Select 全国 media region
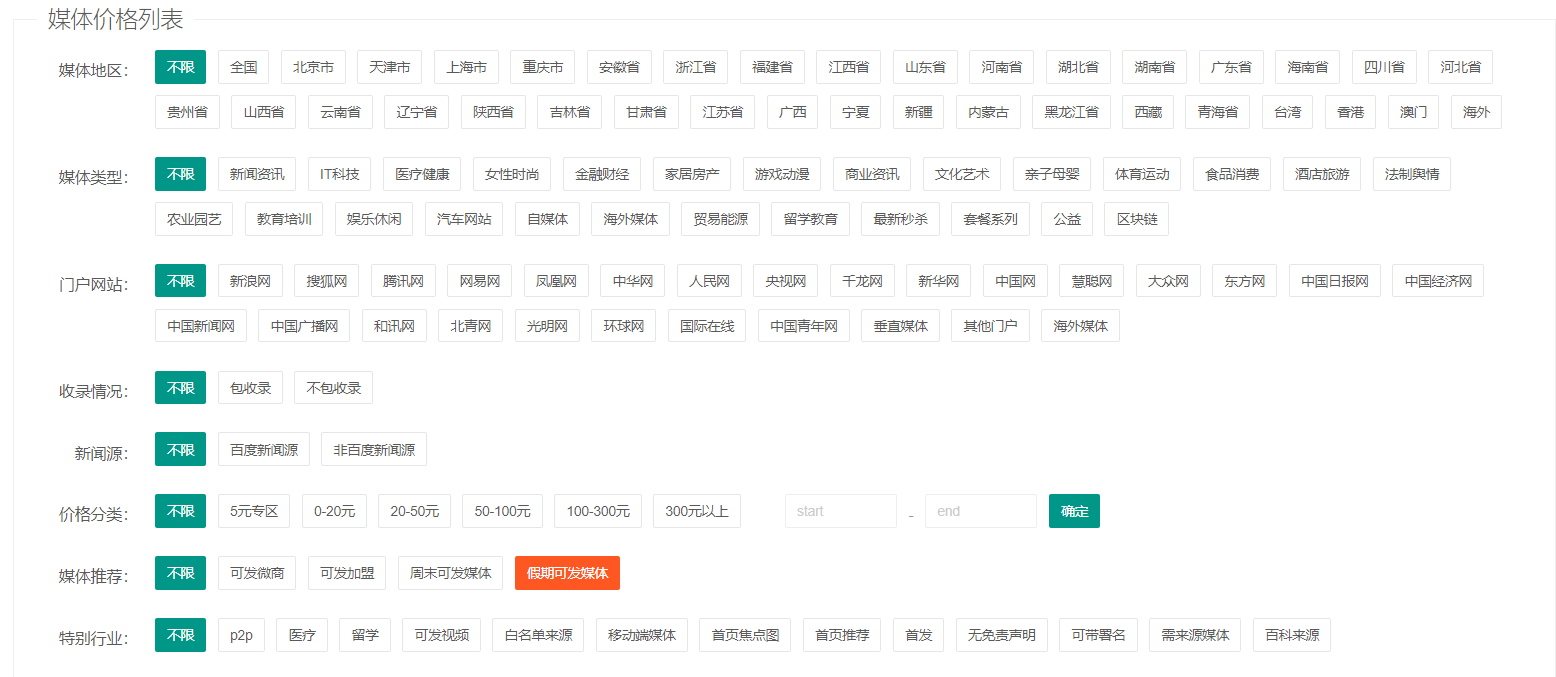Image resolution: width=1556 pixels, height=677 pixels. pos(243,67)
